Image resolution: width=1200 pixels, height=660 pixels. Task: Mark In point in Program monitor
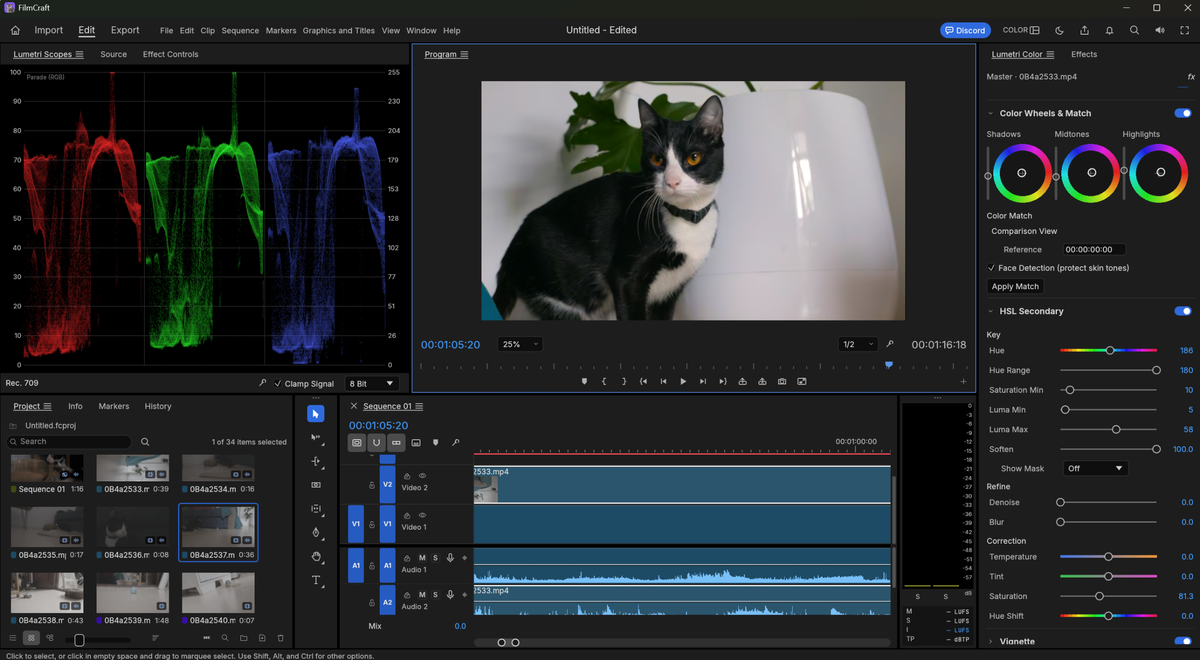point(604,381)
